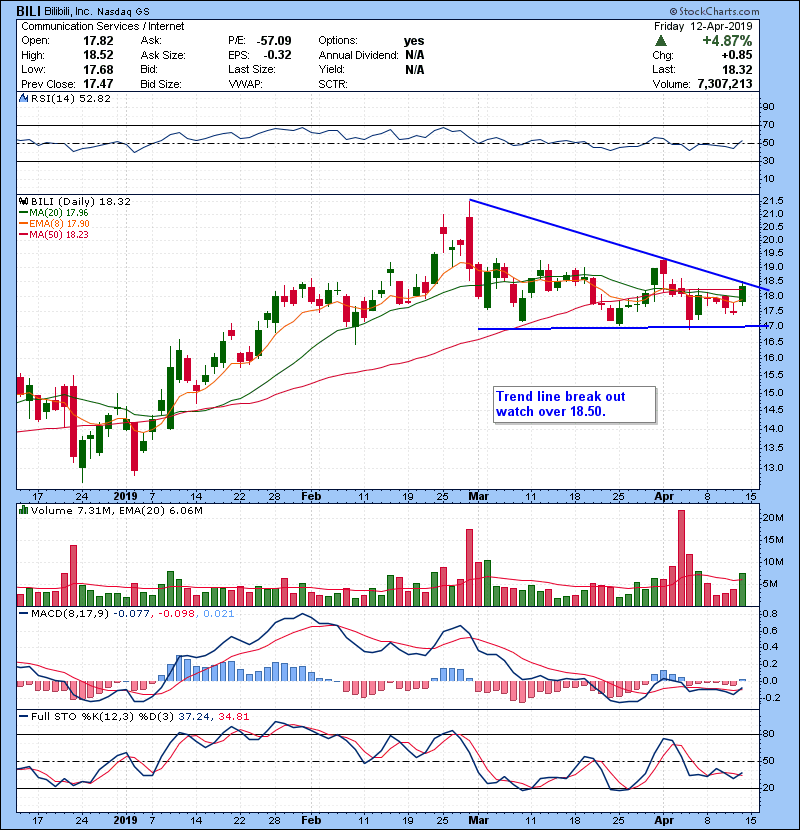Click the Mar label on price chart axis
The width and height of the screenshot is (800, 830).
[479, 497]
